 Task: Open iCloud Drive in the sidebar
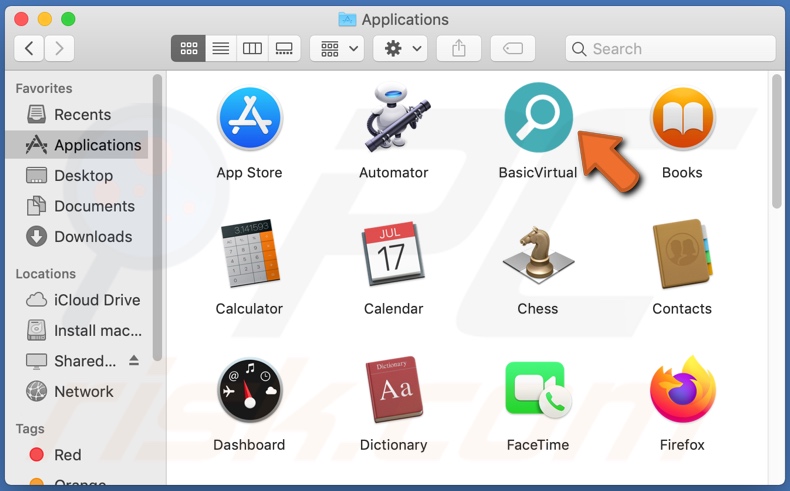point(77,300)
